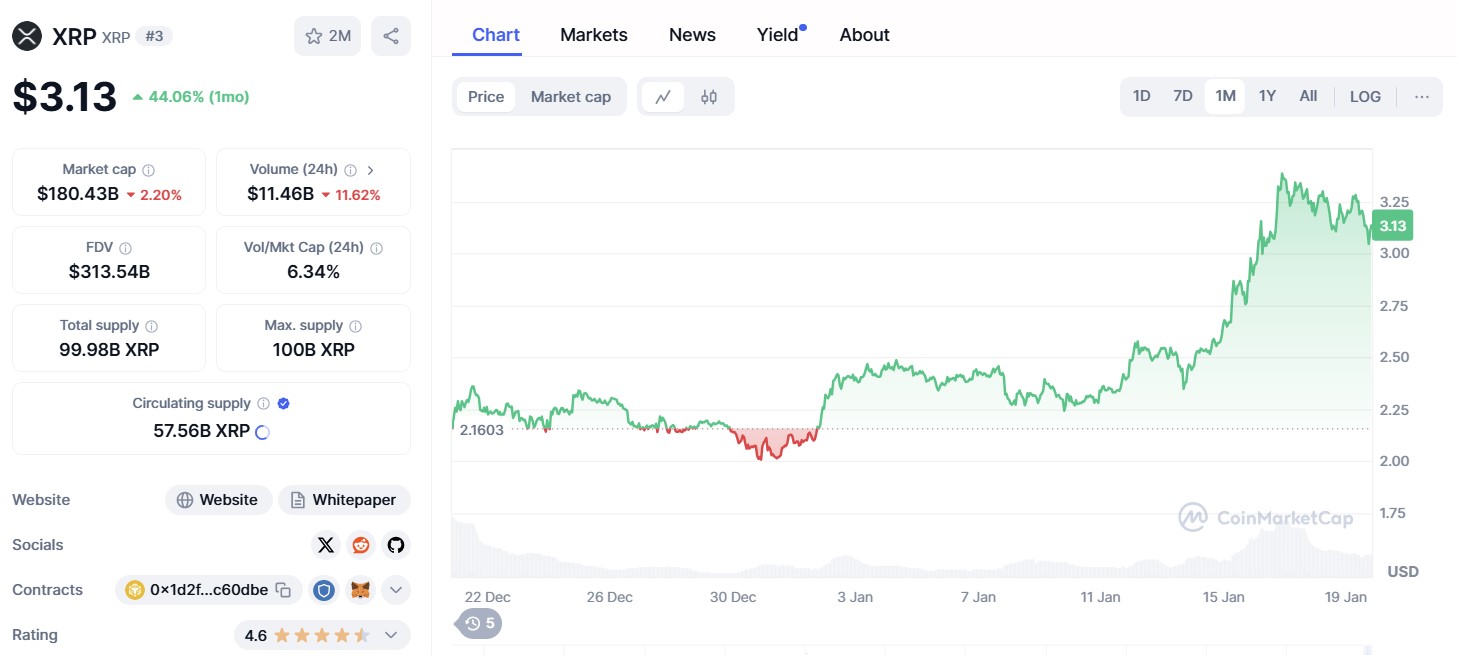
Task: Open the Chart tab
Action: [496, 35]
